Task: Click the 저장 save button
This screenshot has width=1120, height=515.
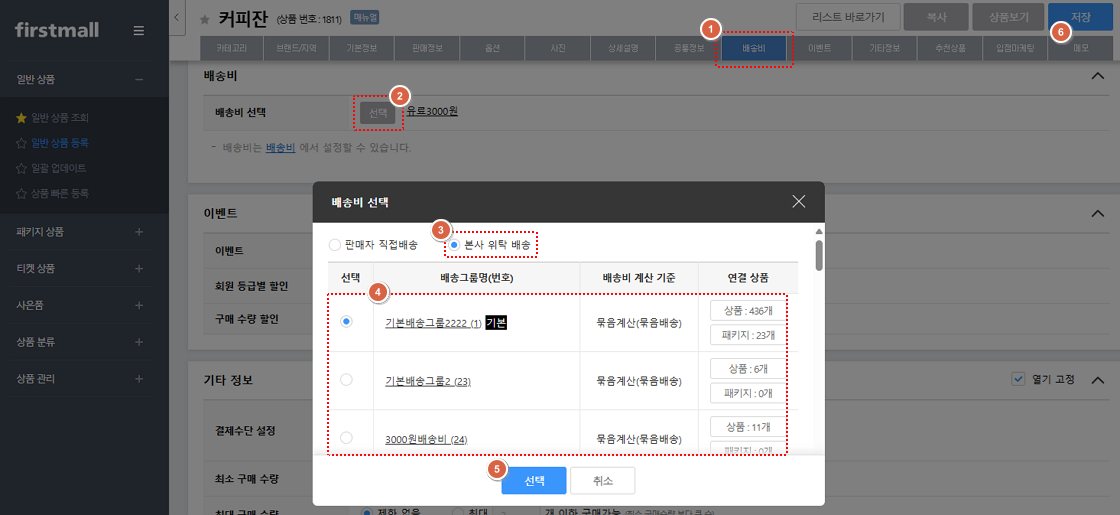Action: click(1080, 16)
